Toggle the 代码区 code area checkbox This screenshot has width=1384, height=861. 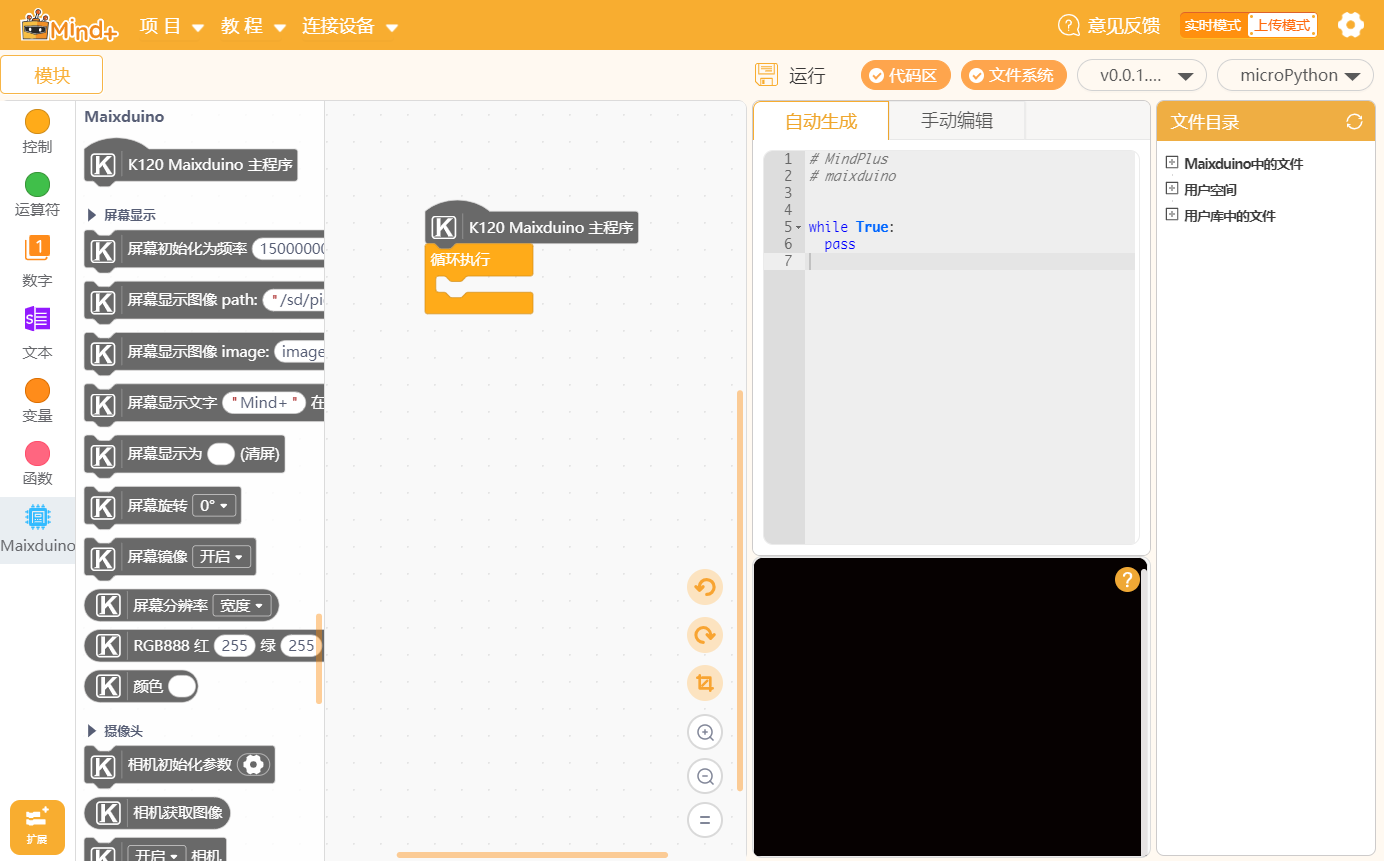click(877, 75)
